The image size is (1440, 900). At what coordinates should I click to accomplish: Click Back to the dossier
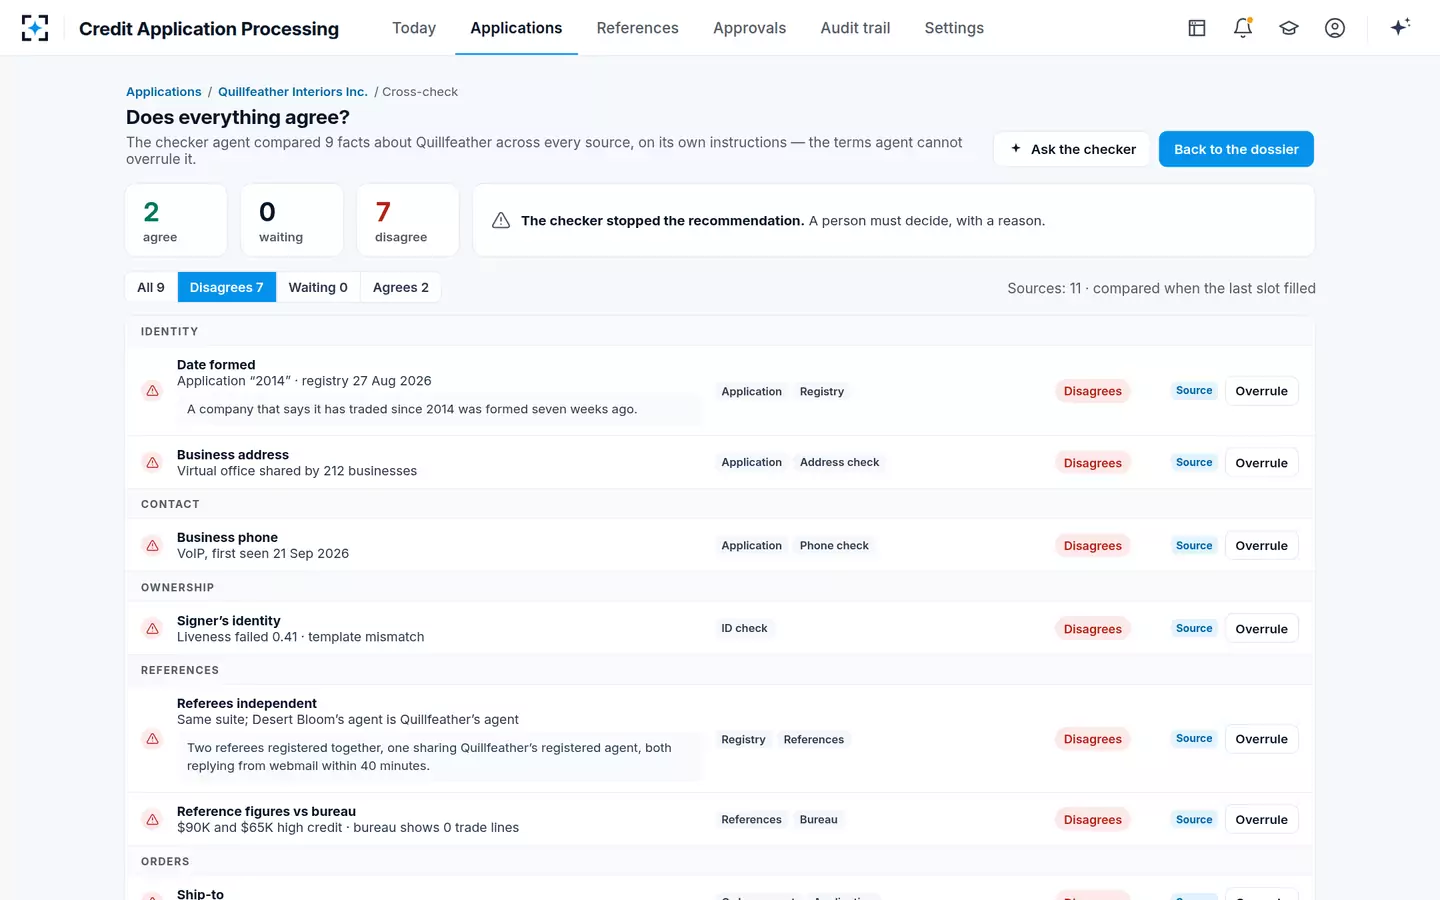point(1236,149)
